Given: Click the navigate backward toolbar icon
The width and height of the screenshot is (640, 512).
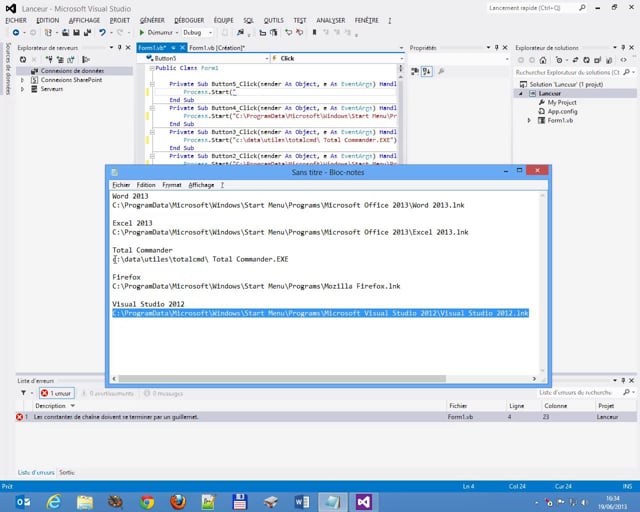Looking at the screenshot, I should pyautogui.click(x=16, y=32).
